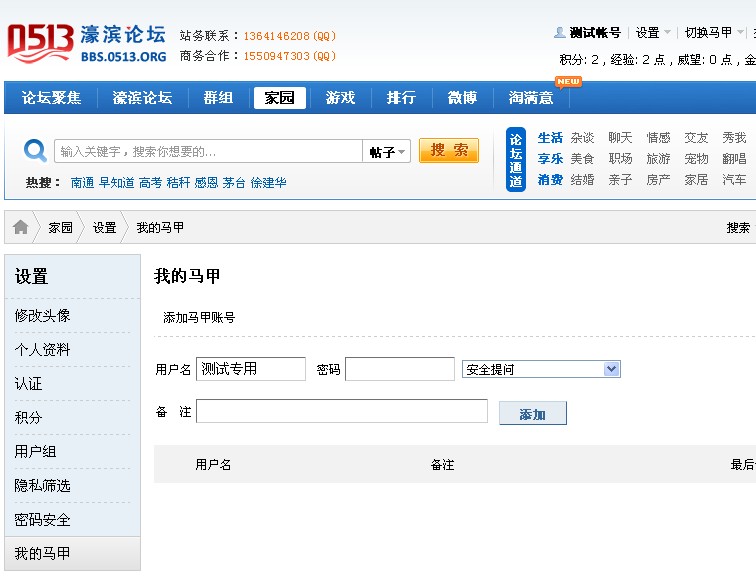Click the 用户名 table column header
The image size is (756, 580).
pyautogui.click(x=213, y=465)
